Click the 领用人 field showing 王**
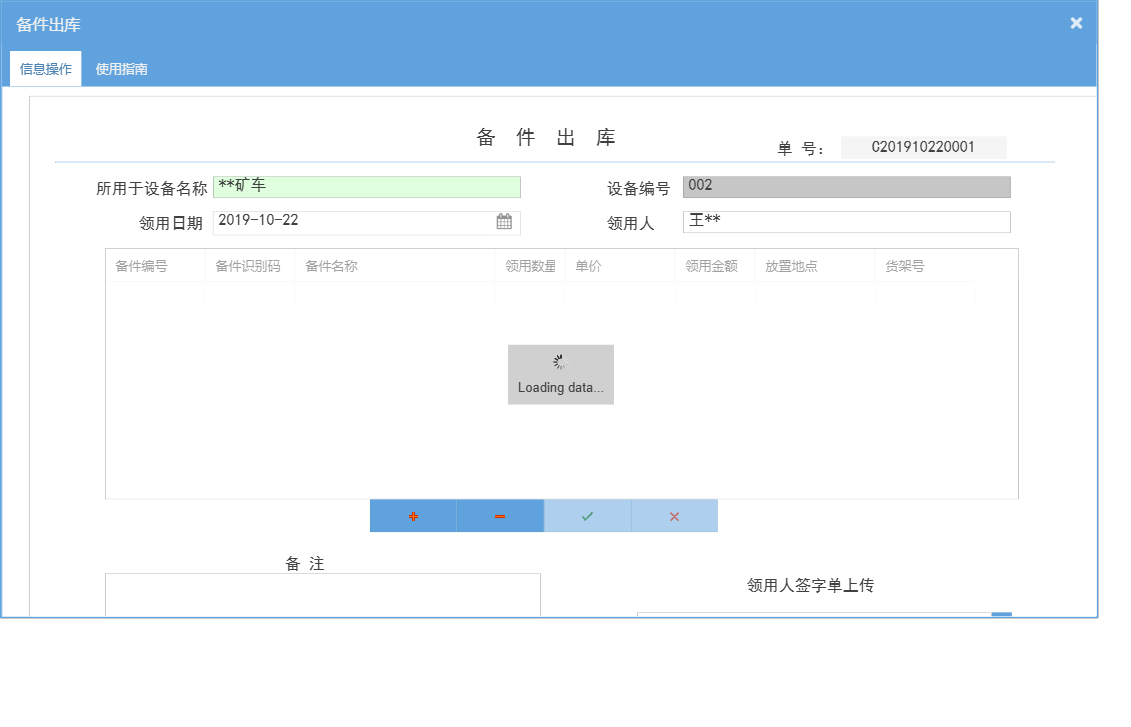1131x727 pixels. pos(845,221)
